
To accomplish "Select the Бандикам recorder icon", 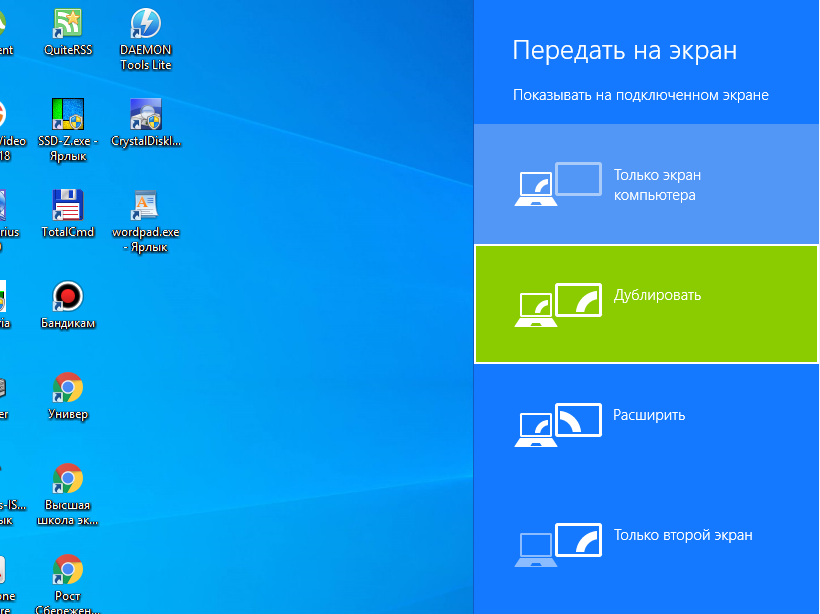I will click(68, 297).
